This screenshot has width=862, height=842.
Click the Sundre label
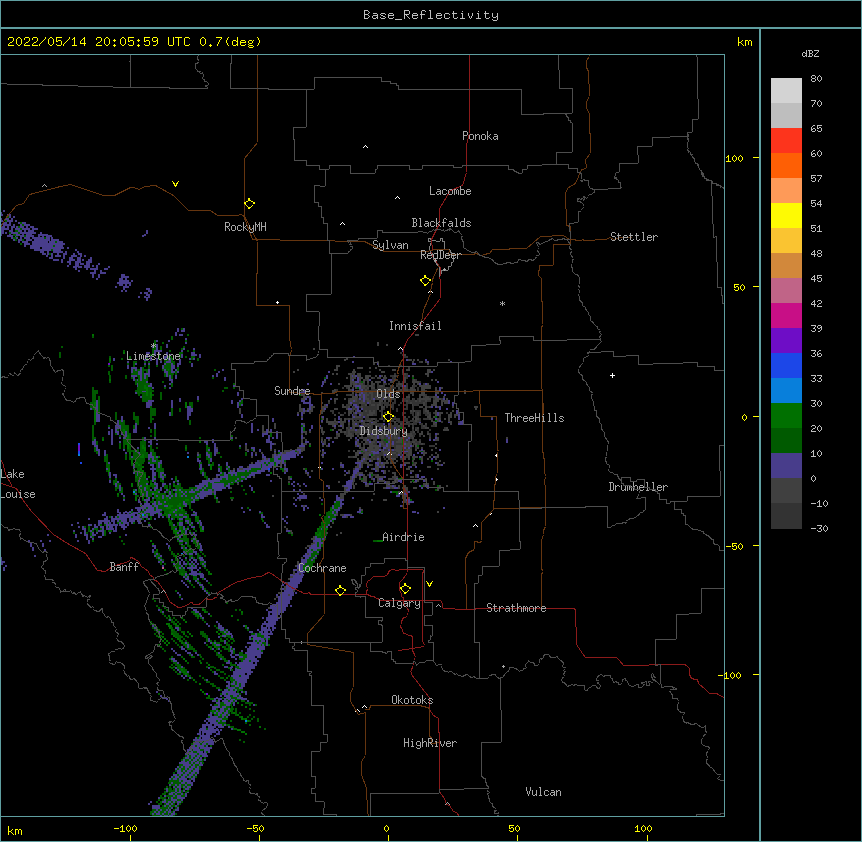(x=292, y=391)
